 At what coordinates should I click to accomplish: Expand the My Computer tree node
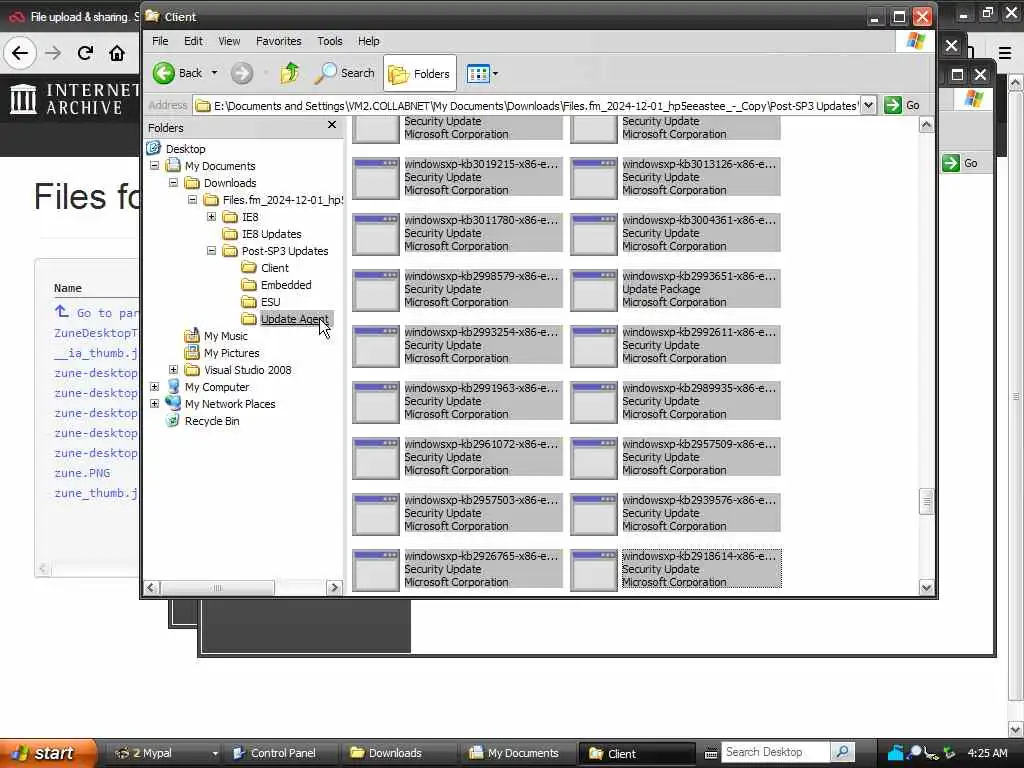tap(155, 387)
